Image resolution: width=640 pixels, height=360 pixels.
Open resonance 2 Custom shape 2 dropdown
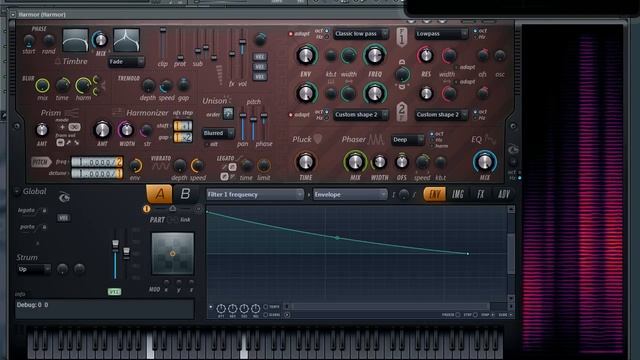click(x=441, y=115)
